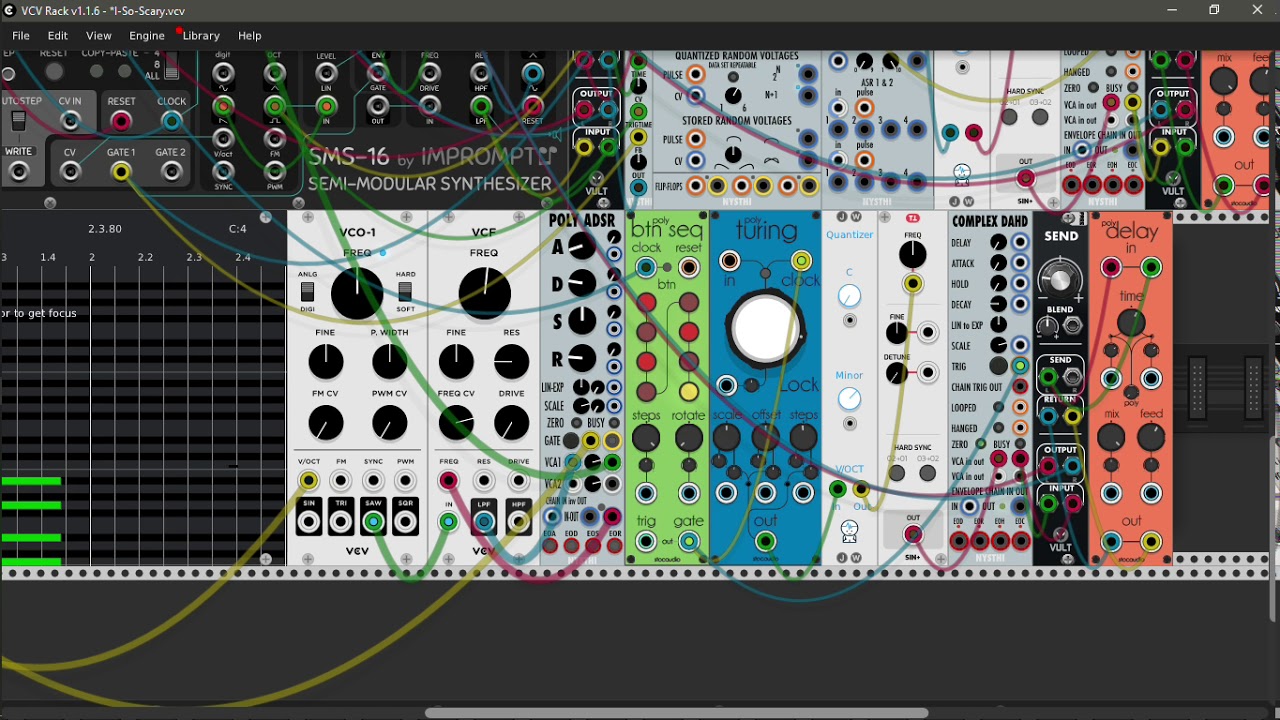Viewport: 1280px width, 720px height.
Task: Click the VCF IN audio input jack
Action: [448, 522]
